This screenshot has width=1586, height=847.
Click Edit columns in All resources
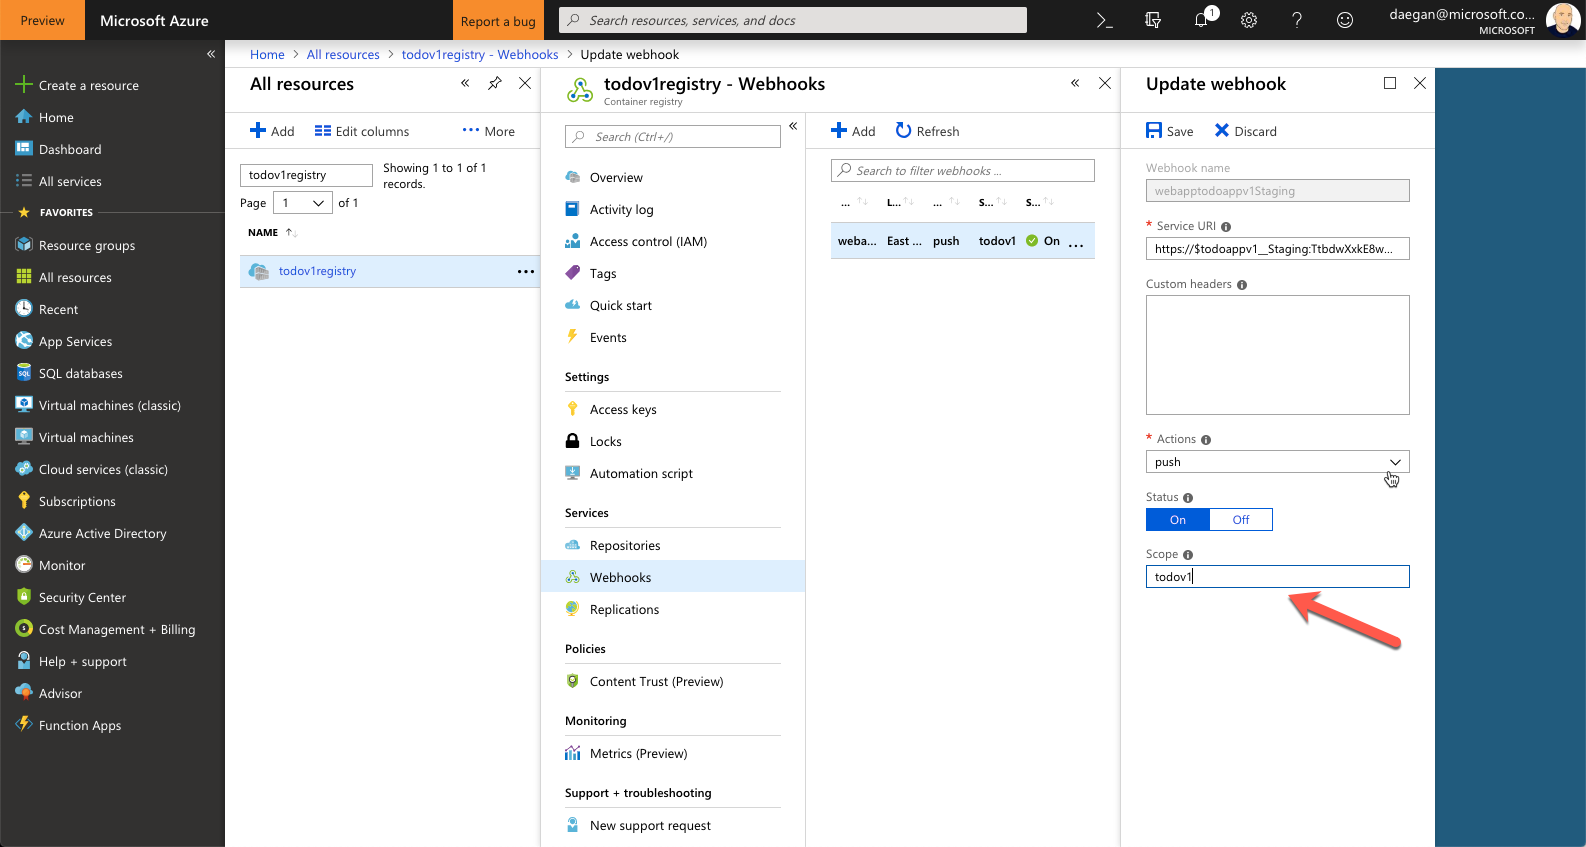tap(362, 131)
